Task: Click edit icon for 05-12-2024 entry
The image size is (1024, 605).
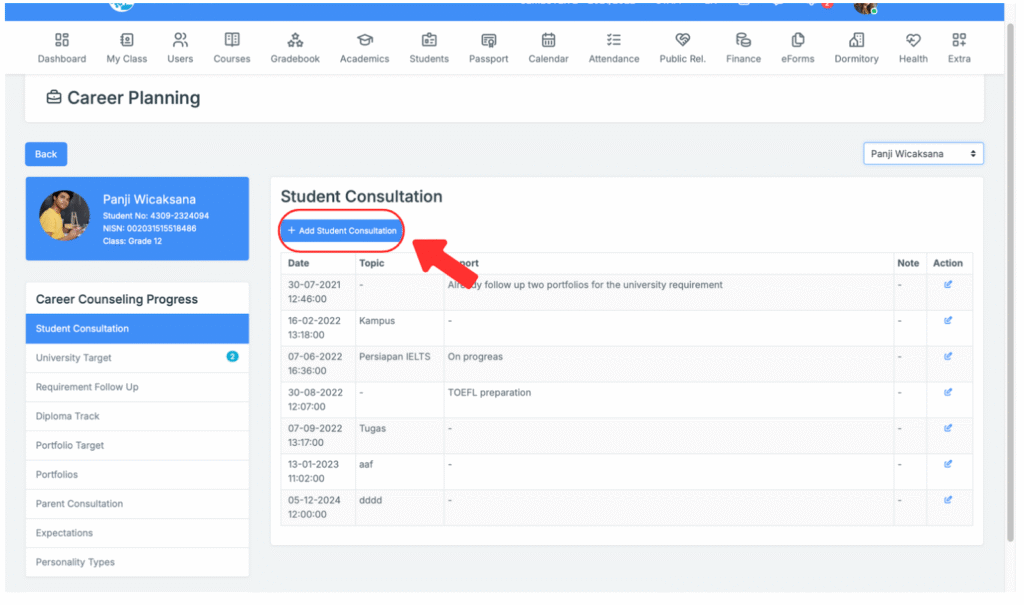Action: [x=948, y=500]
